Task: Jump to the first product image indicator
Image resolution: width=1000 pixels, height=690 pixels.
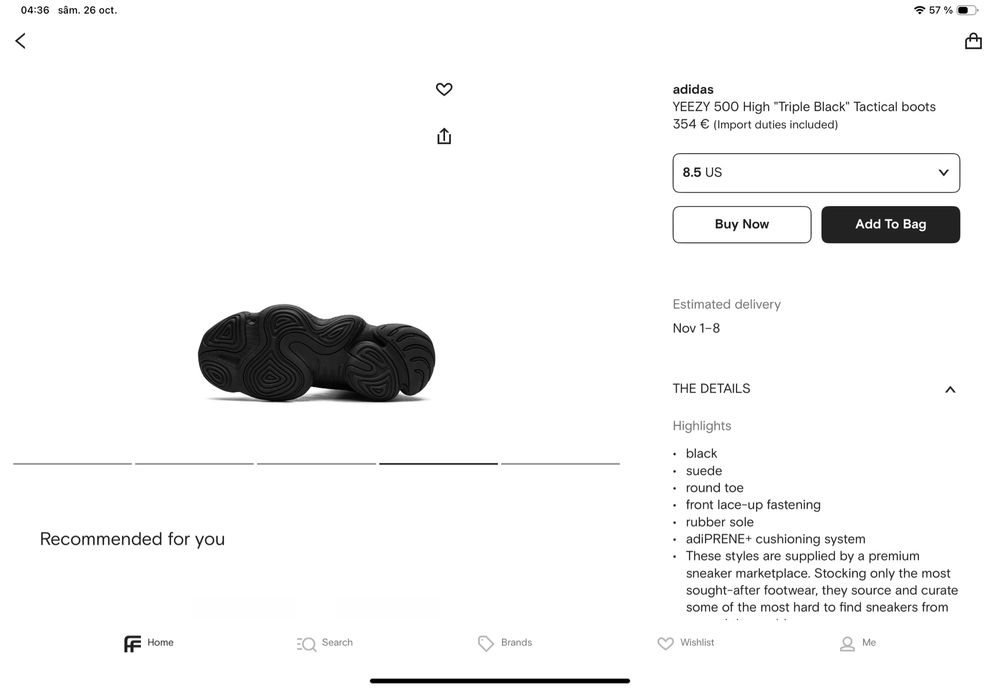Action: coord(72,464)
